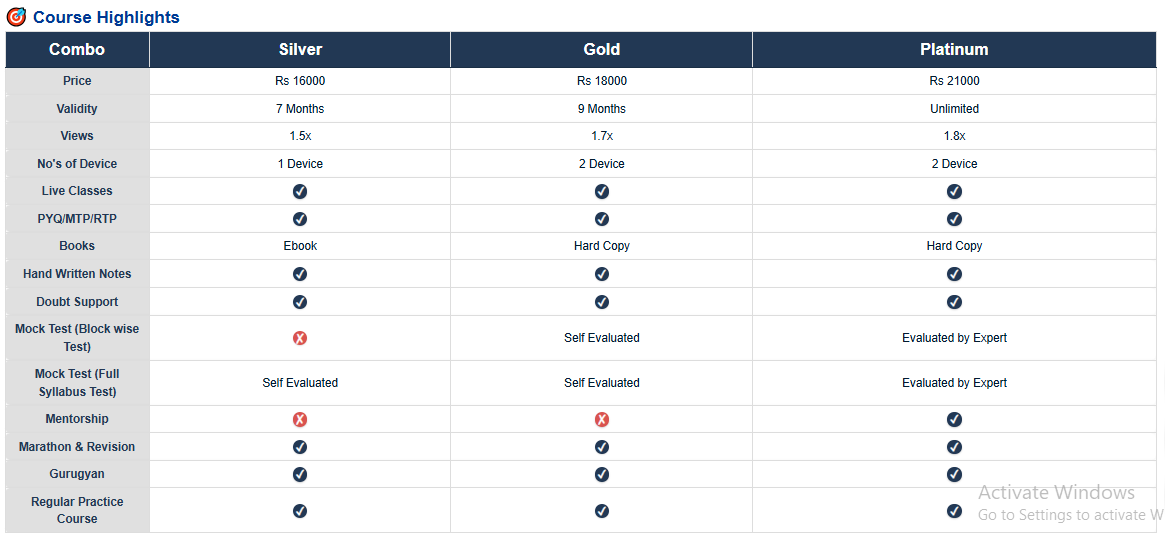Screen dimensions: 1165x539
Task: Click Platinum Mentorship check mark
Action: [954, 420]
